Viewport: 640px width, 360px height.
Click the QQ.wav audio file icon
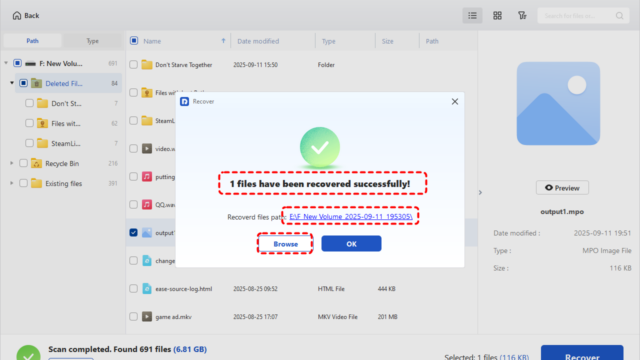click(147, 204)
